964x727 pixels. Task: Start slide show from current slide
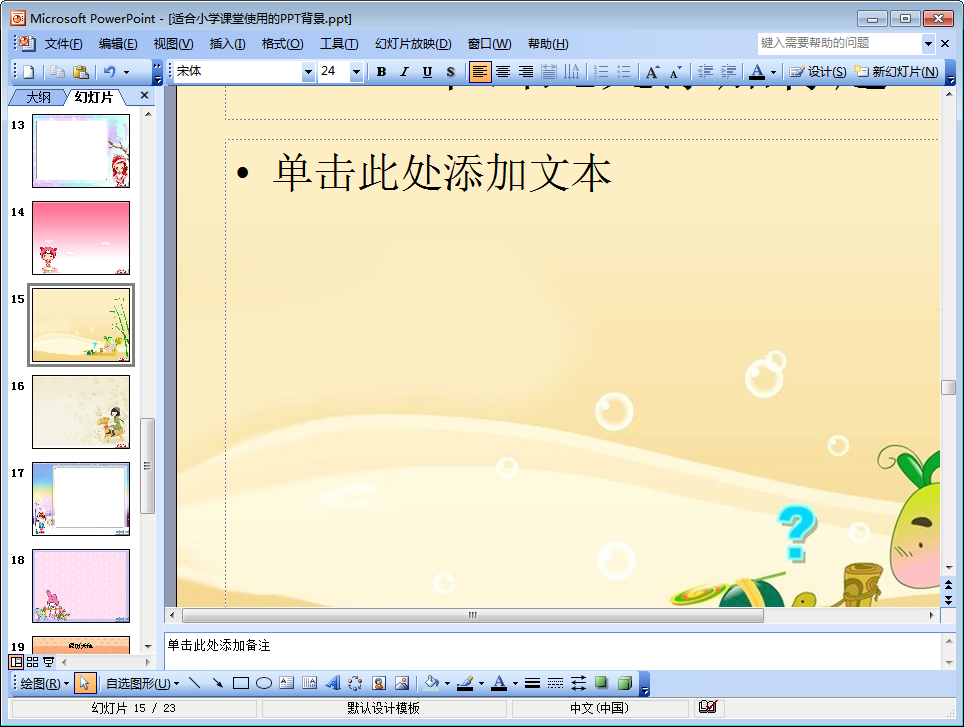coord(48,662)
